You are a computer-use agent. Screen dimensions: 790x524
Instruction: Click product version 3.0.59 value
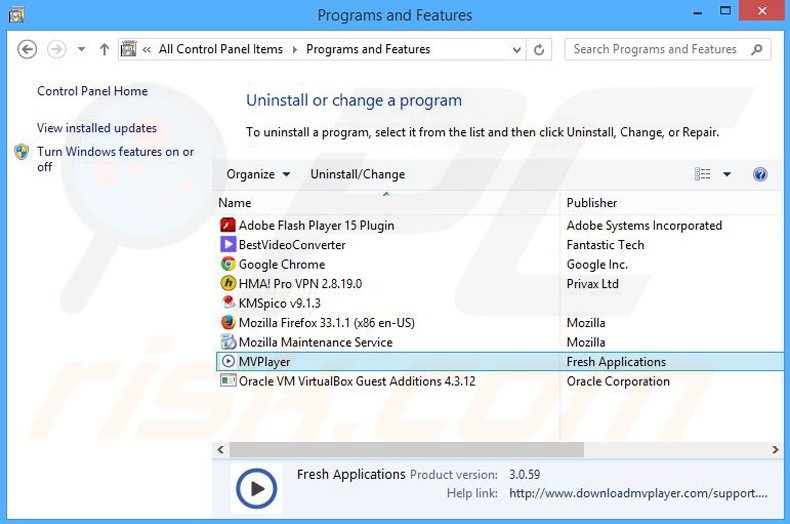pos(524,475)
